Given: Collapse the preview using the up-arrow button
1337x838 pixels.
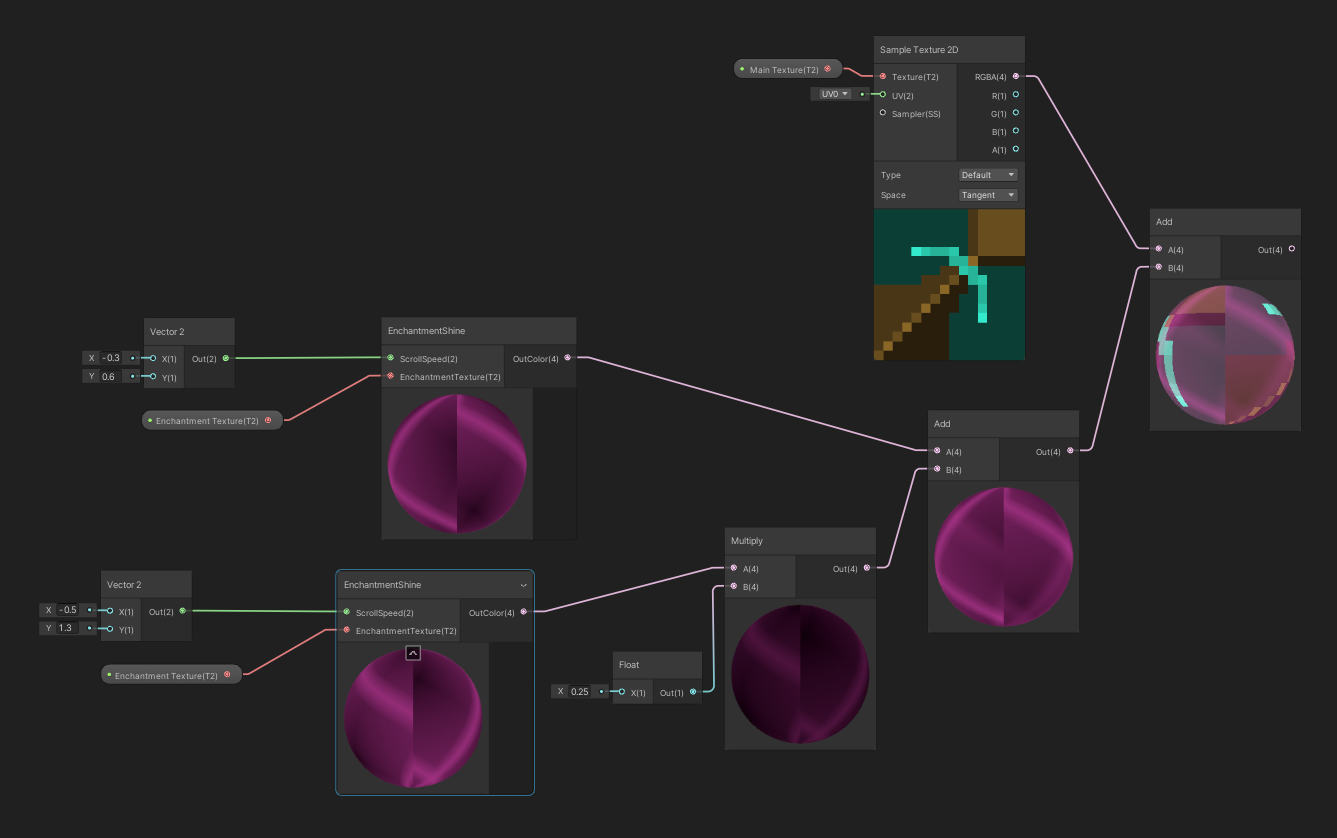Looking at the screenshot, I should (412, 652).
